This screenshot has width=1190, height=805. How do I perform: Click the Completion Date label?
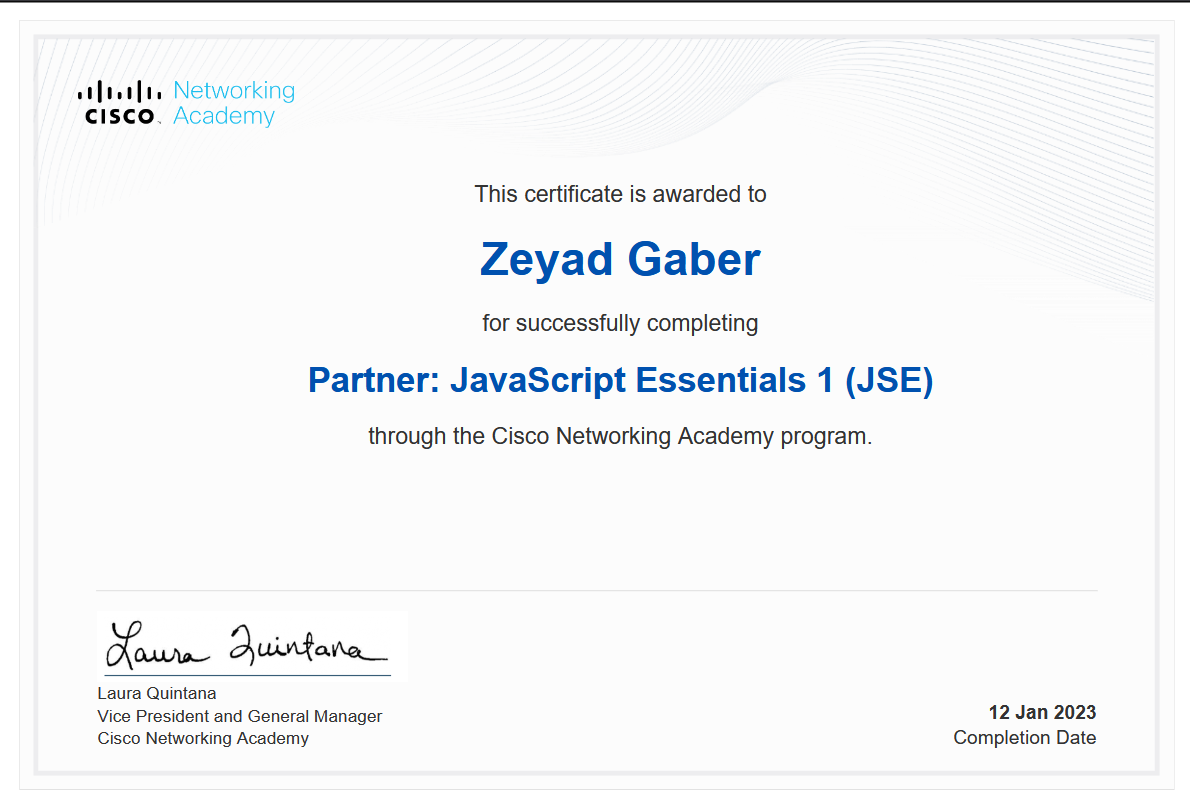1024,737
